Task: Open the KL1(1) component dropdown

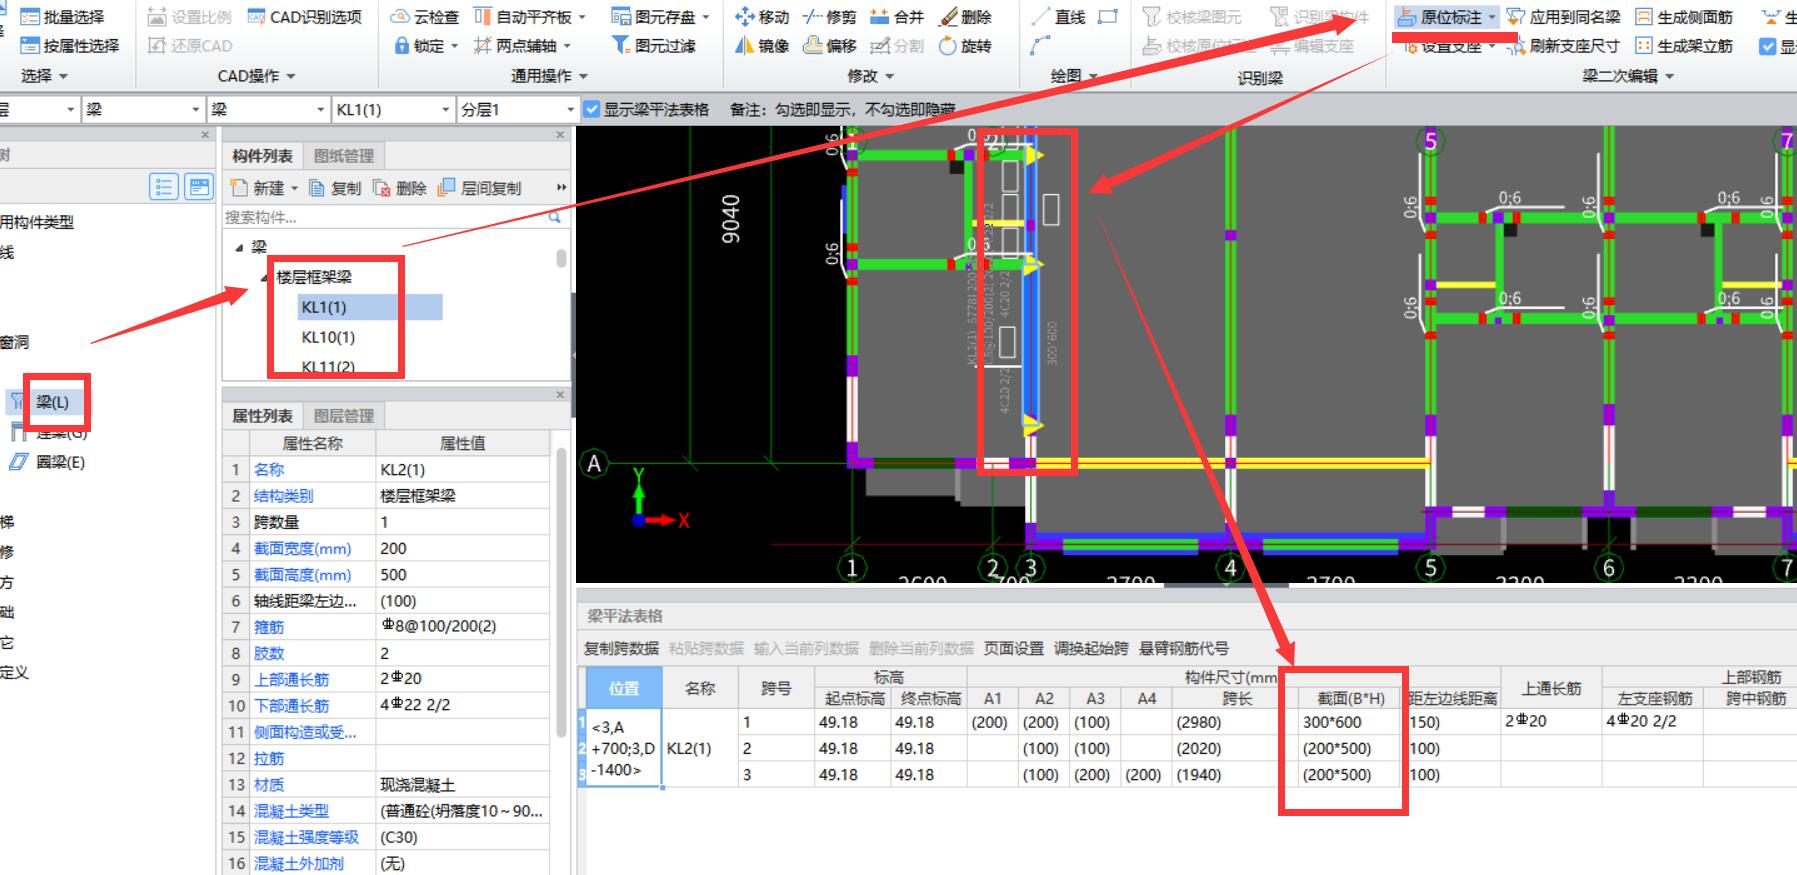Action: pos(445,110)
